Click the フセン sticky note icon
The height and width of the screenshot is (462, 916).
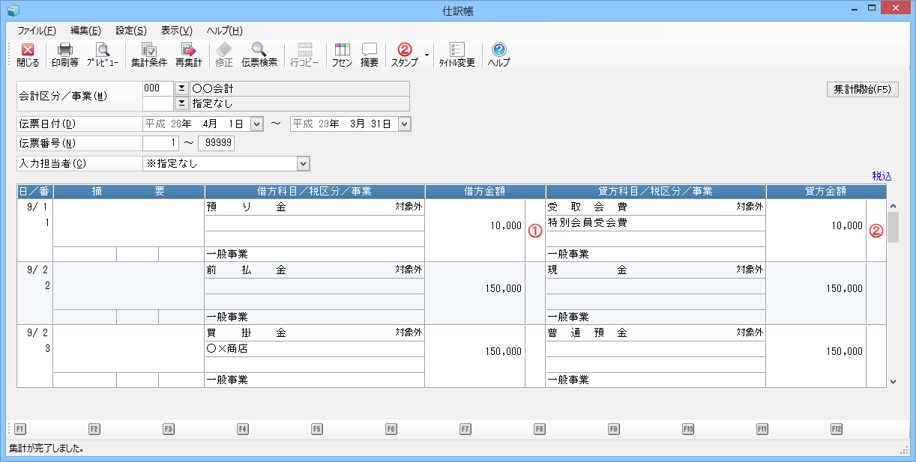[x=341, y=54]
